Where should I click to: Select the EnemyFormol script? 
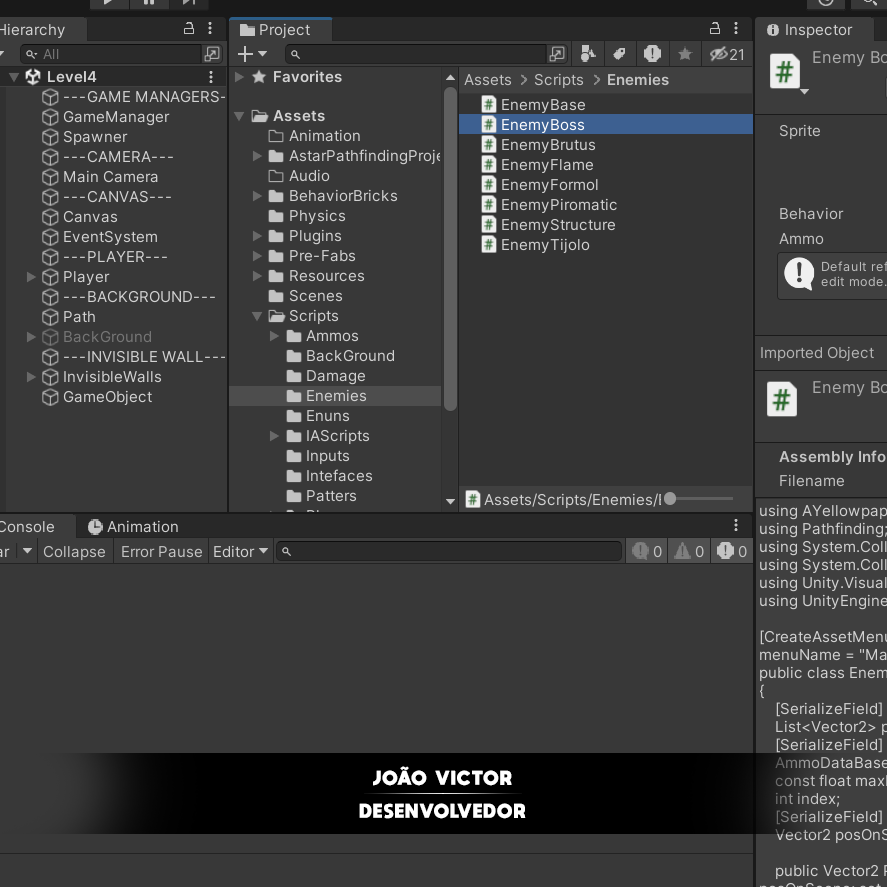(549, 184)
